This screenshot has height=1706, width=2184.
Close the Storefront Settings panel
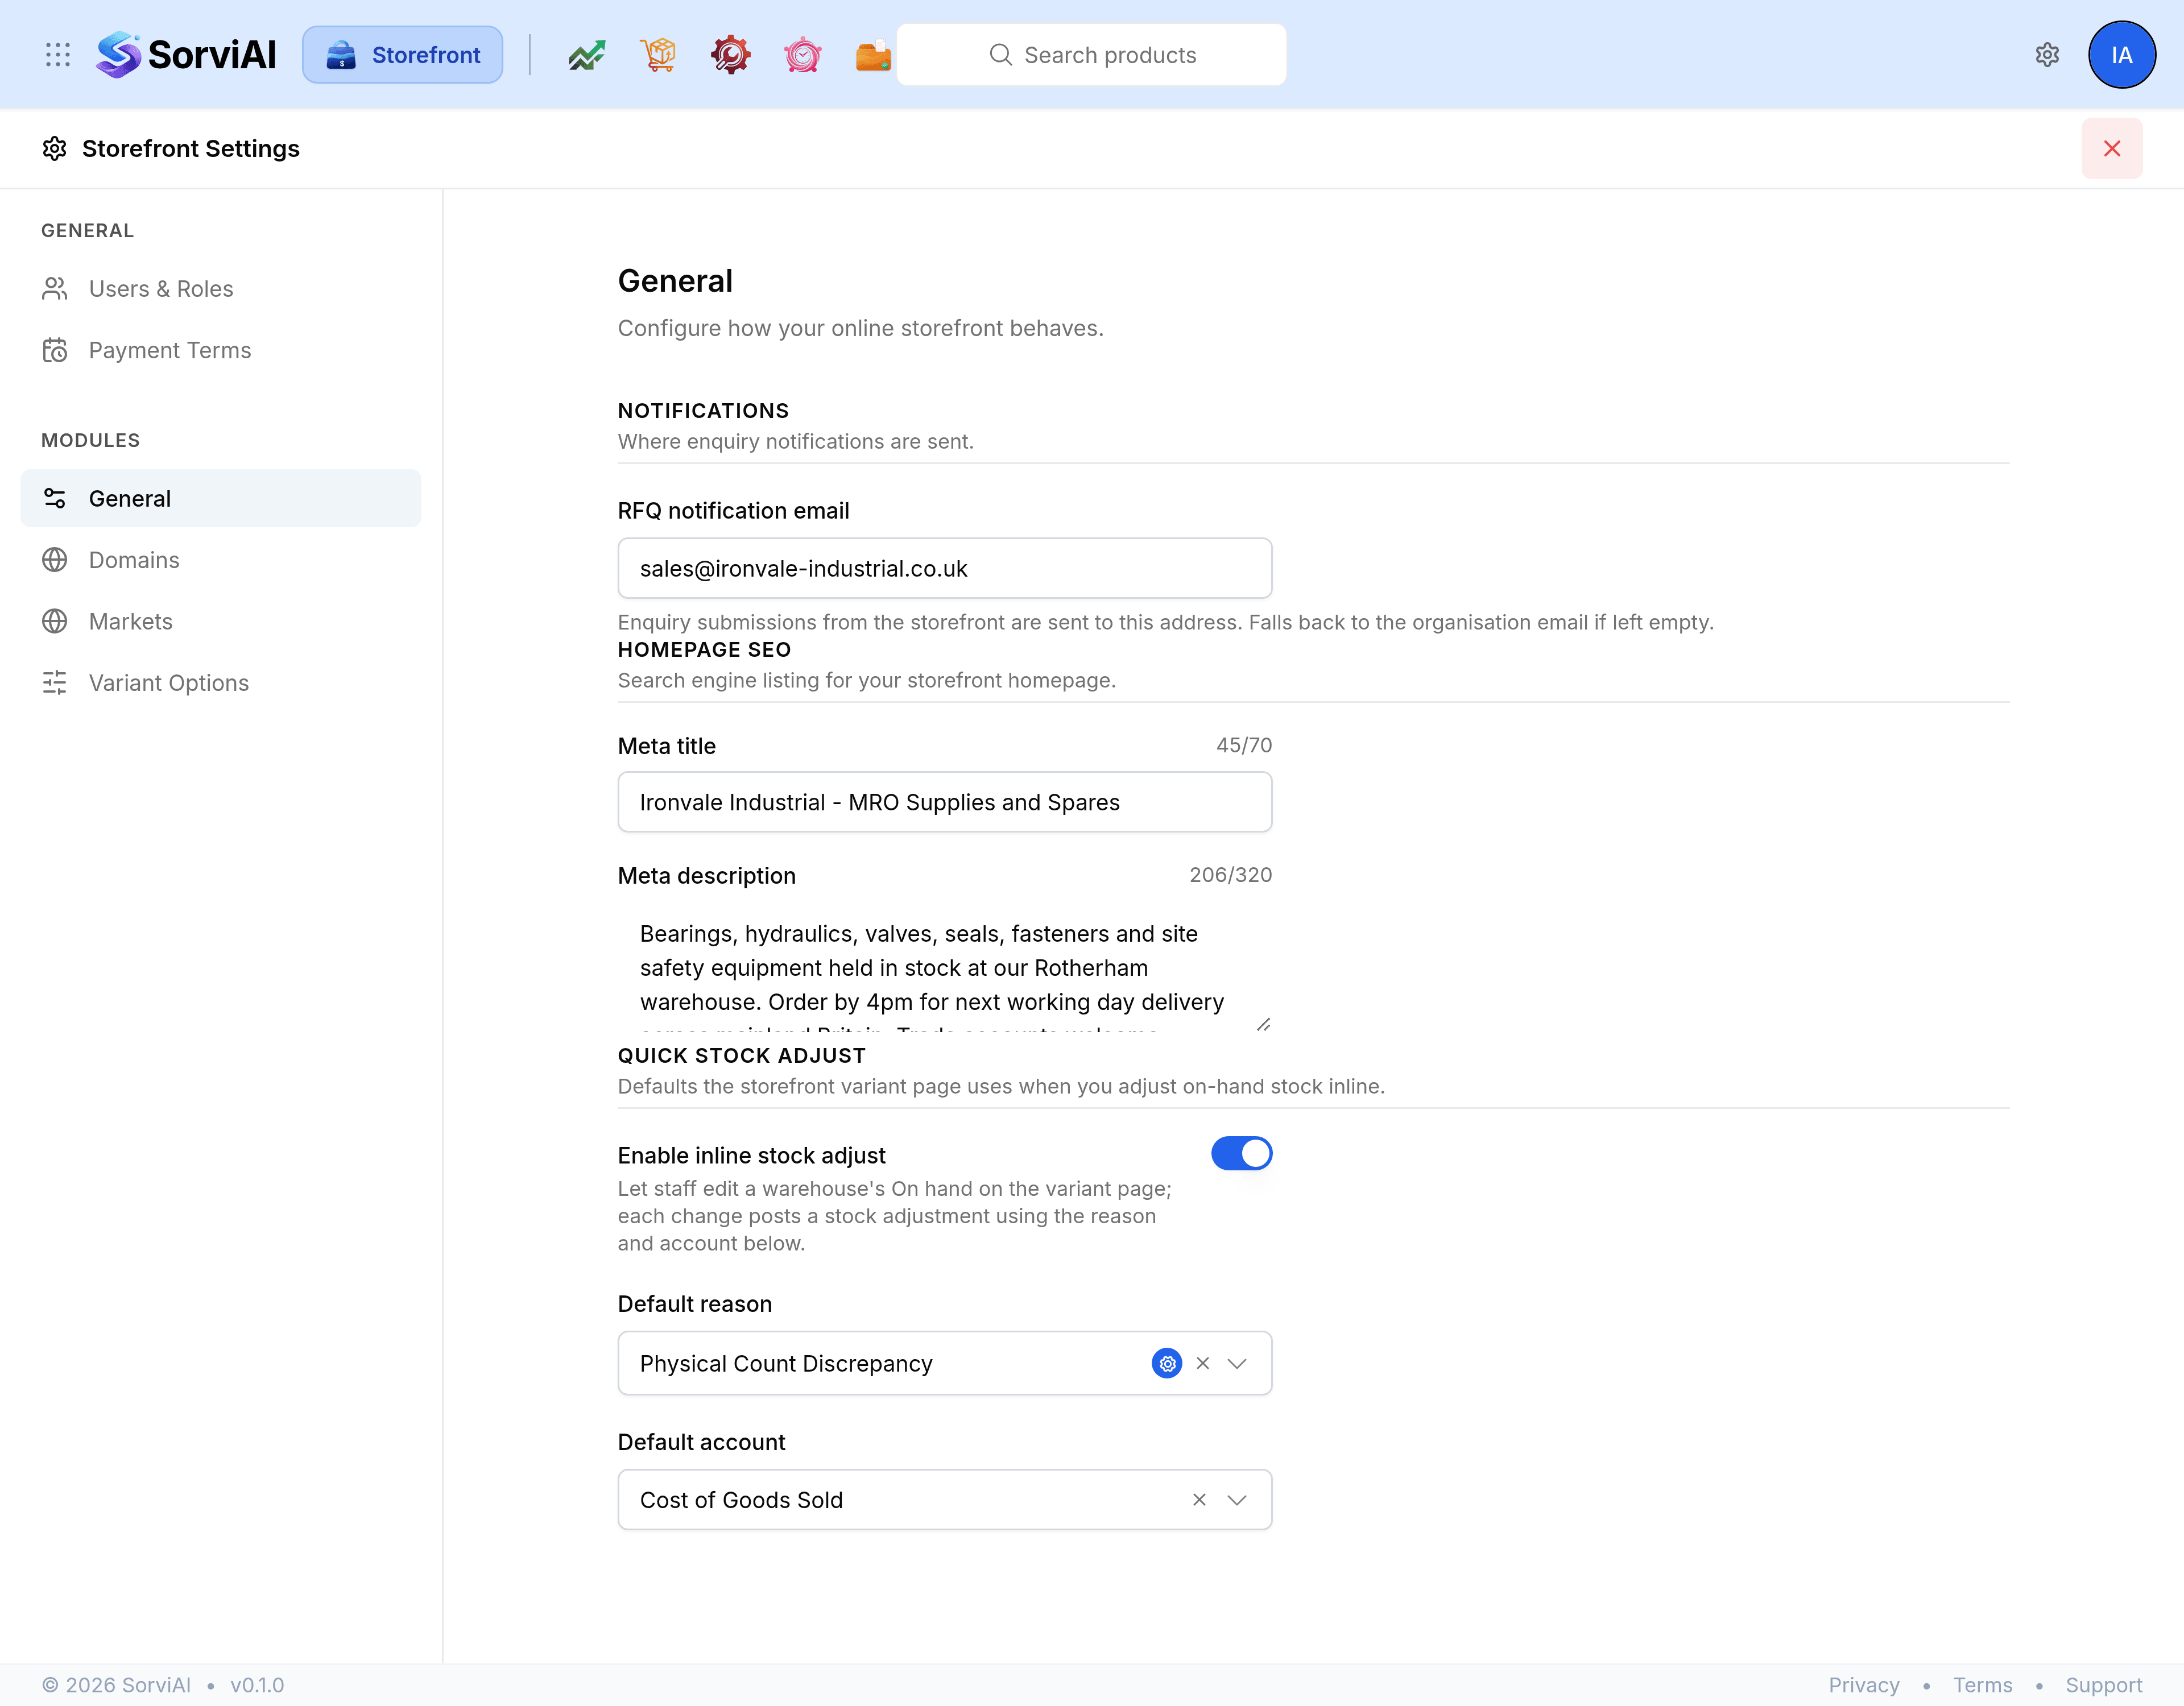tap(2112, 149)
